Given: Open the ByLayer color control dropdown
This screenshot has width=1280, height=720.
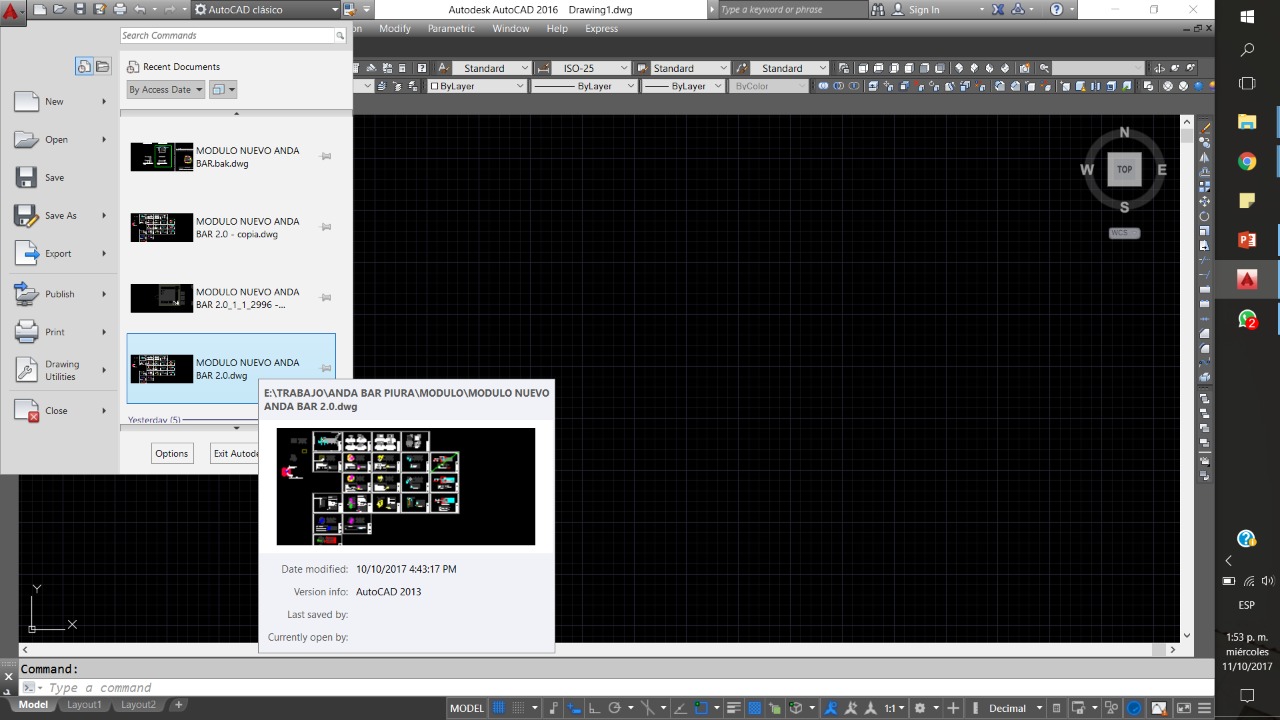Looking at the screenshot, I should click(477, 86).
